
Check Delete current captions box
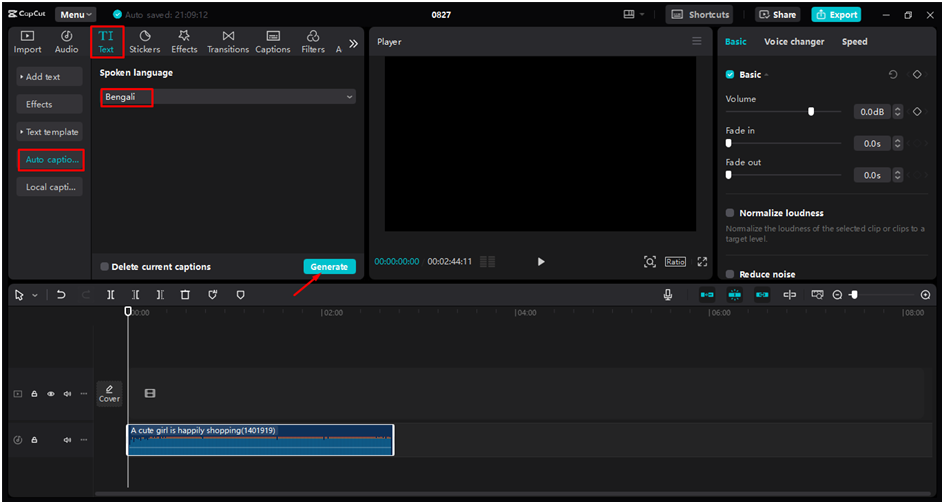105,267
